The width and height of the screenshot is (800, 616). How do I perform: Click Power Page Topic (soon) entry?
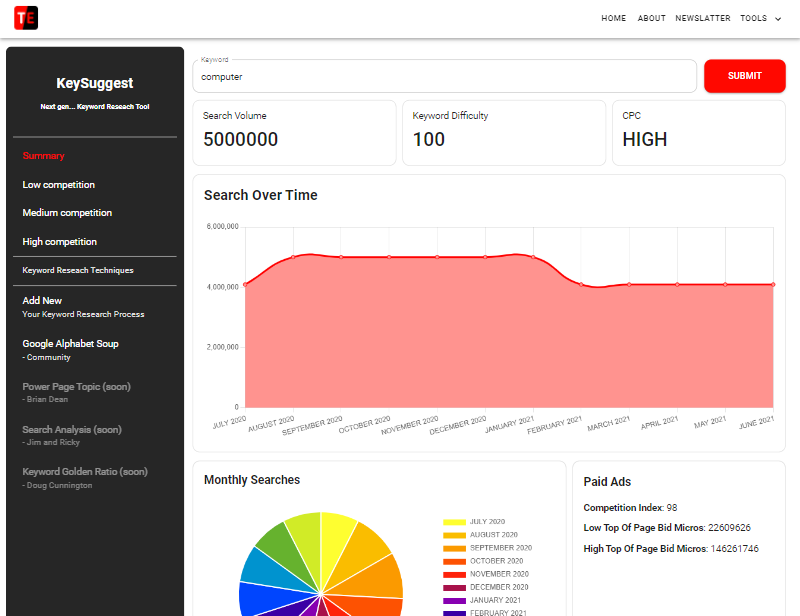click(77, 392)
